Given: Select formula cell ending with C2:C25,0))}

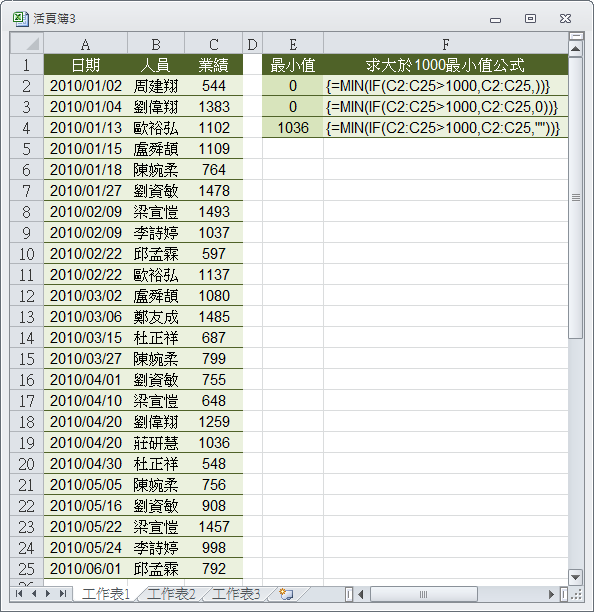Looking at the screenshot, I should pos(446,107).
